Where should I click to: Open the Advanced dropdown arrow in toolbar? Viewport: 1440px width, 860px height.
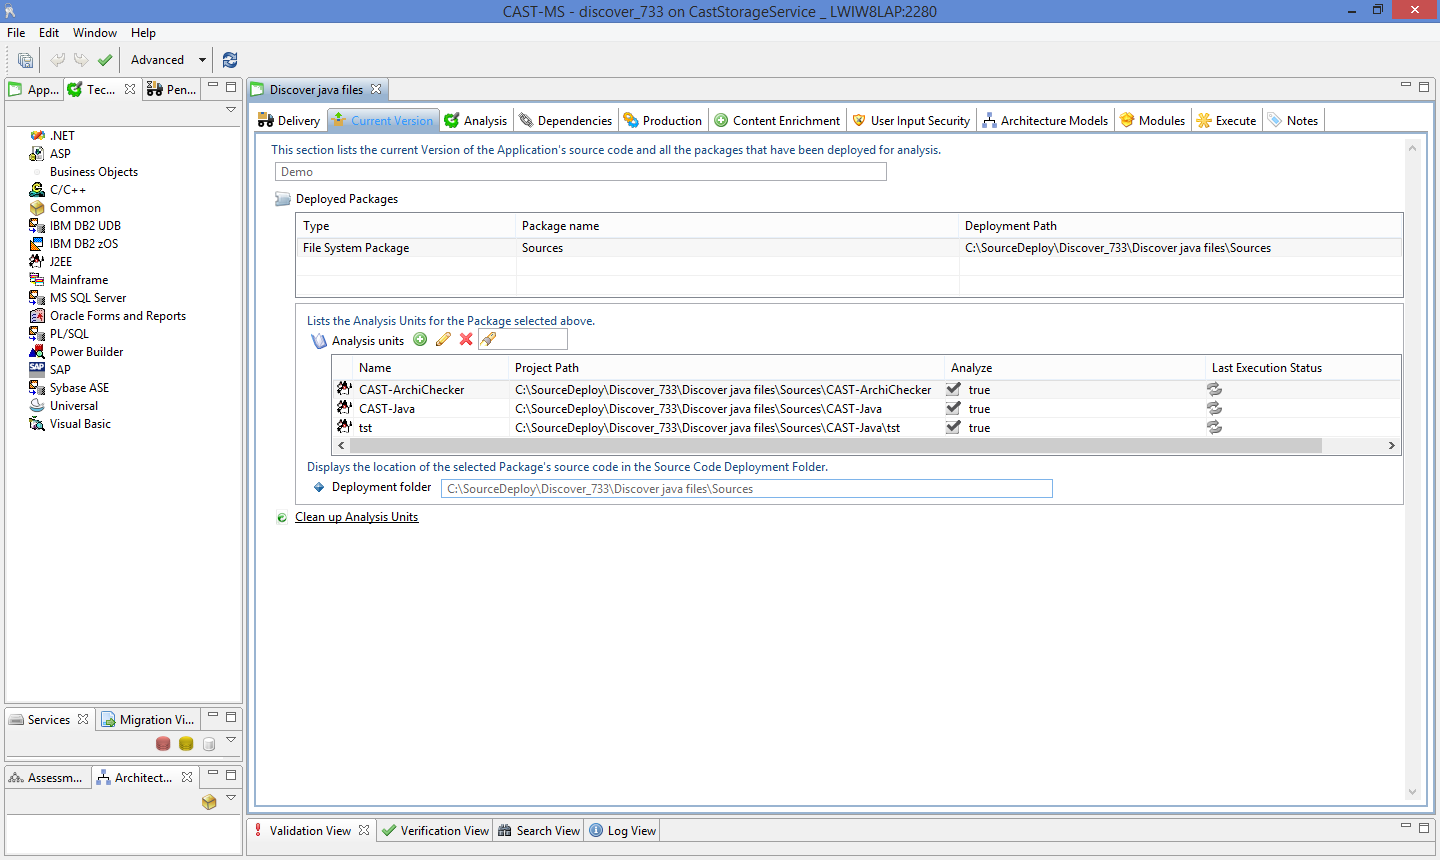[202, 60]
